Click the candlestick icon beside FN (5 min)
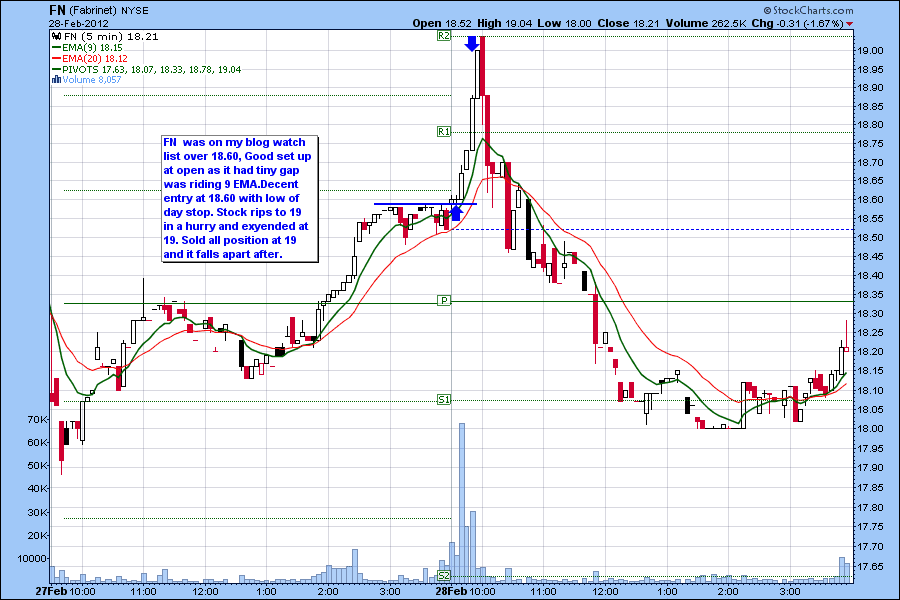Screen dimensions: 900x600 [57, 36]
